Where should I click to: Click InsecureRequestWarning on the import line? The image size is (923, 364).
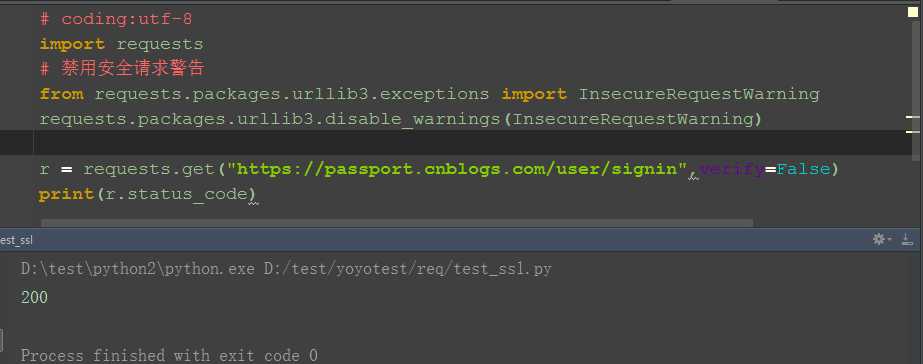click(x=699, y=94)
